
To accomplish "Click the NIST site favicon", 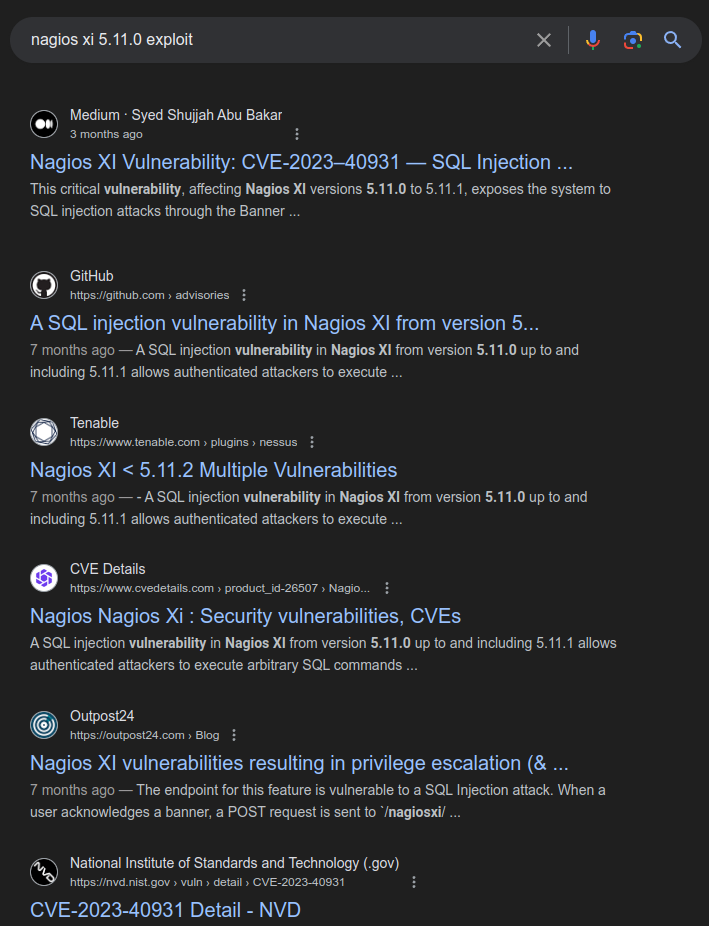I will tap(44, 872).
